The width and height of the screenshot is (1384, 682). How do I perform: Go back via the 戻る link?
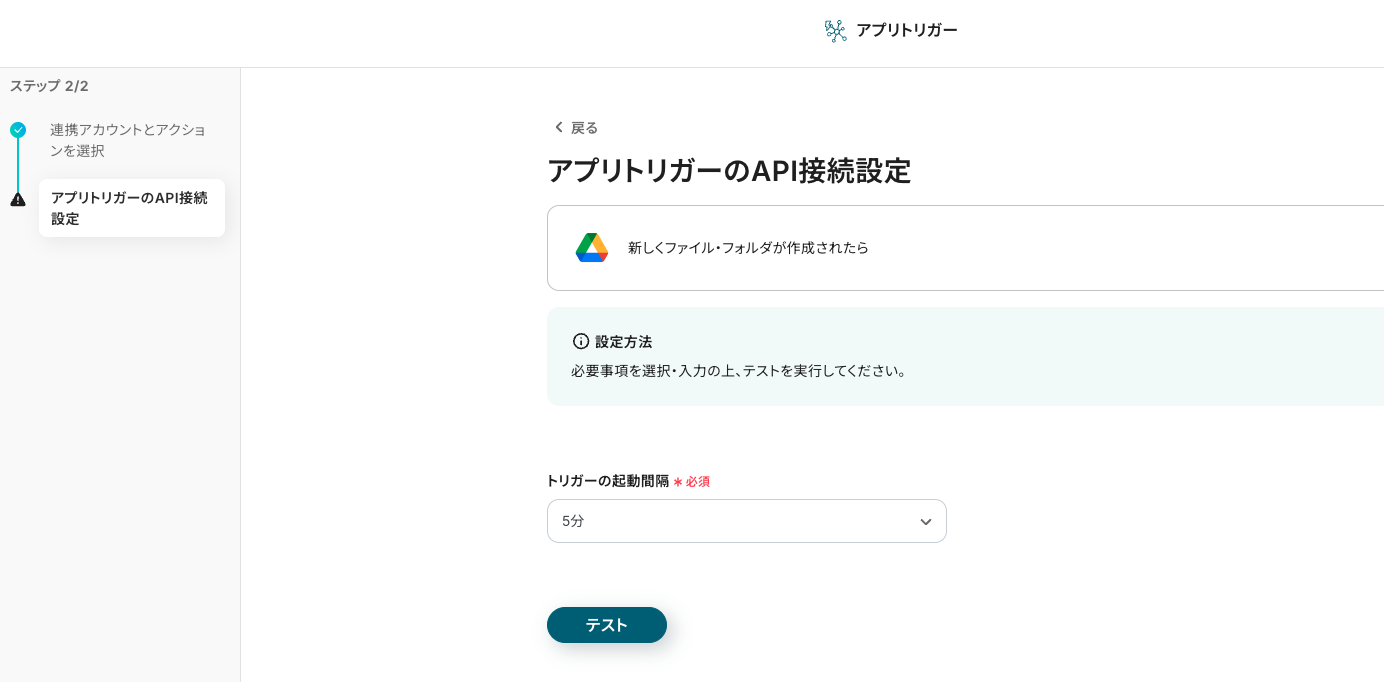(584, 128)
